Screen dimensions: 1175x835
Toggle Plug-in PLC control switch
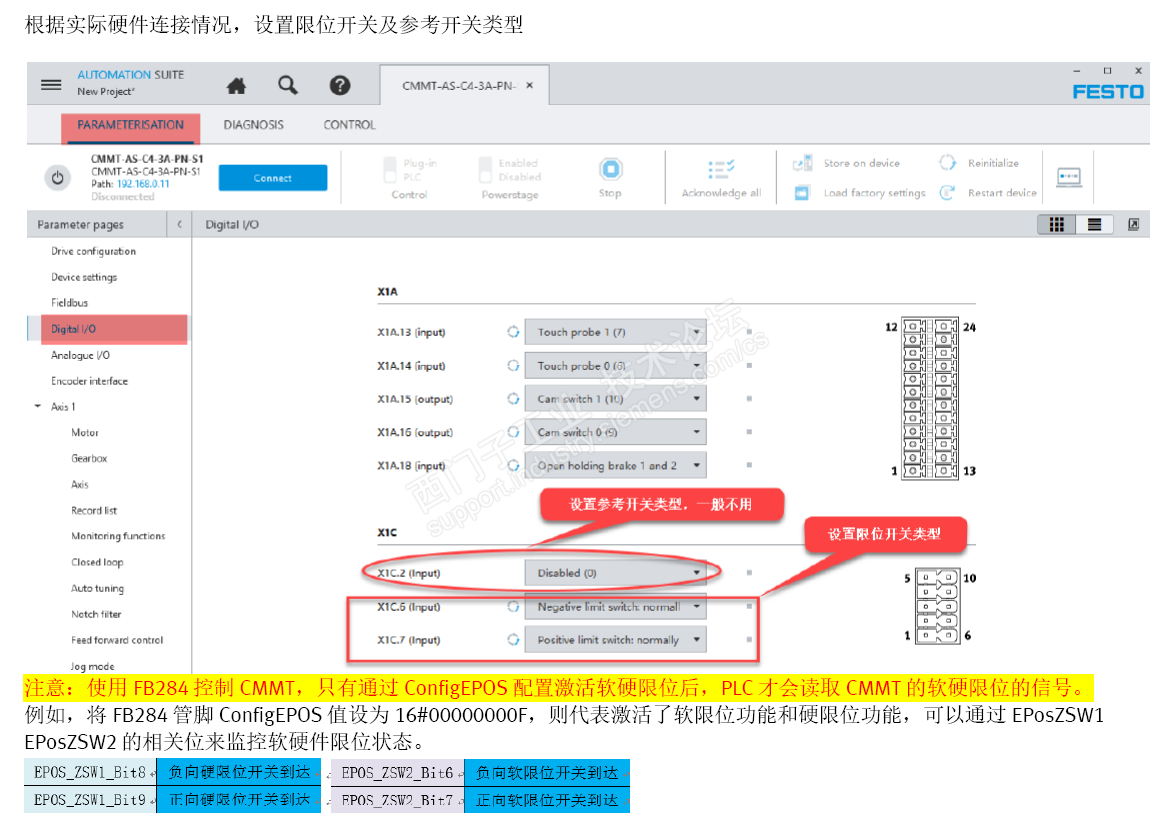click(x=390, y=169)
